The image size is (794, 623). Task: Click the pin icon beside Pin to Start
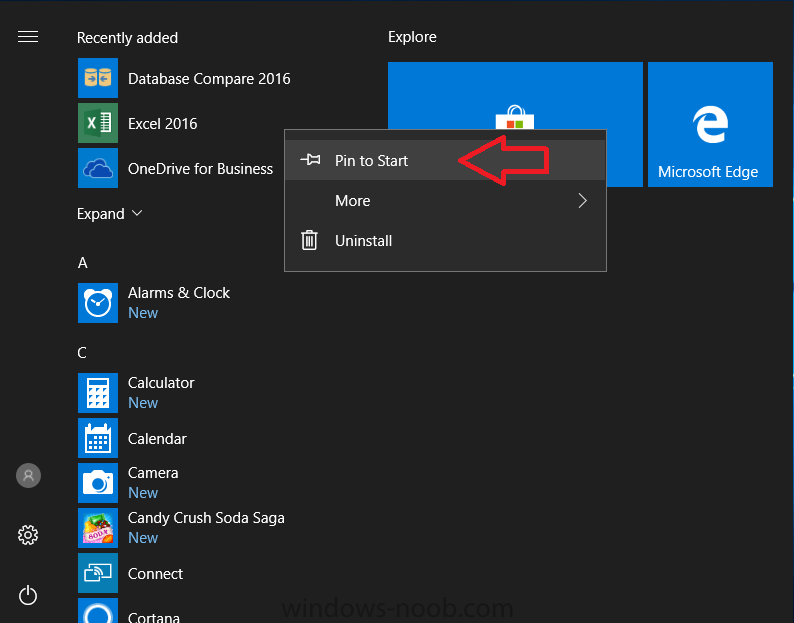(310, 160)
